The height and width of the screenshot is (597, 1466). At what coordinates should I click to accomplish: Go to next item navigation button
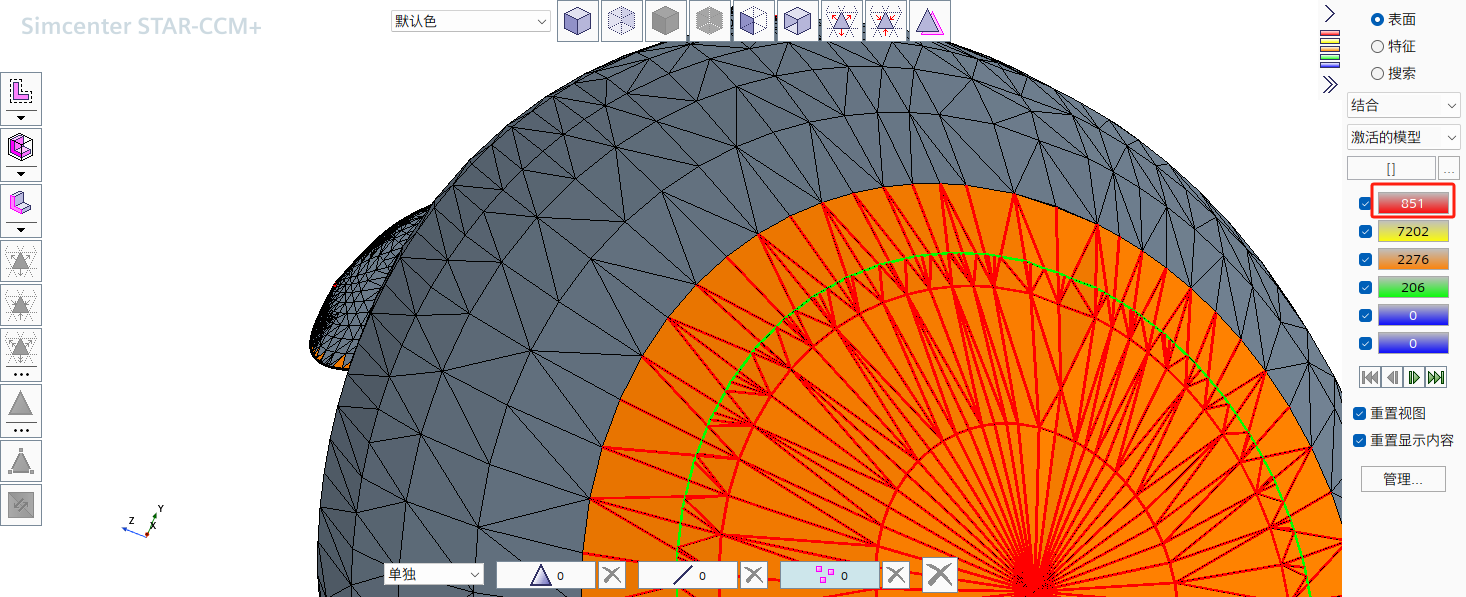pos(1414,378)
